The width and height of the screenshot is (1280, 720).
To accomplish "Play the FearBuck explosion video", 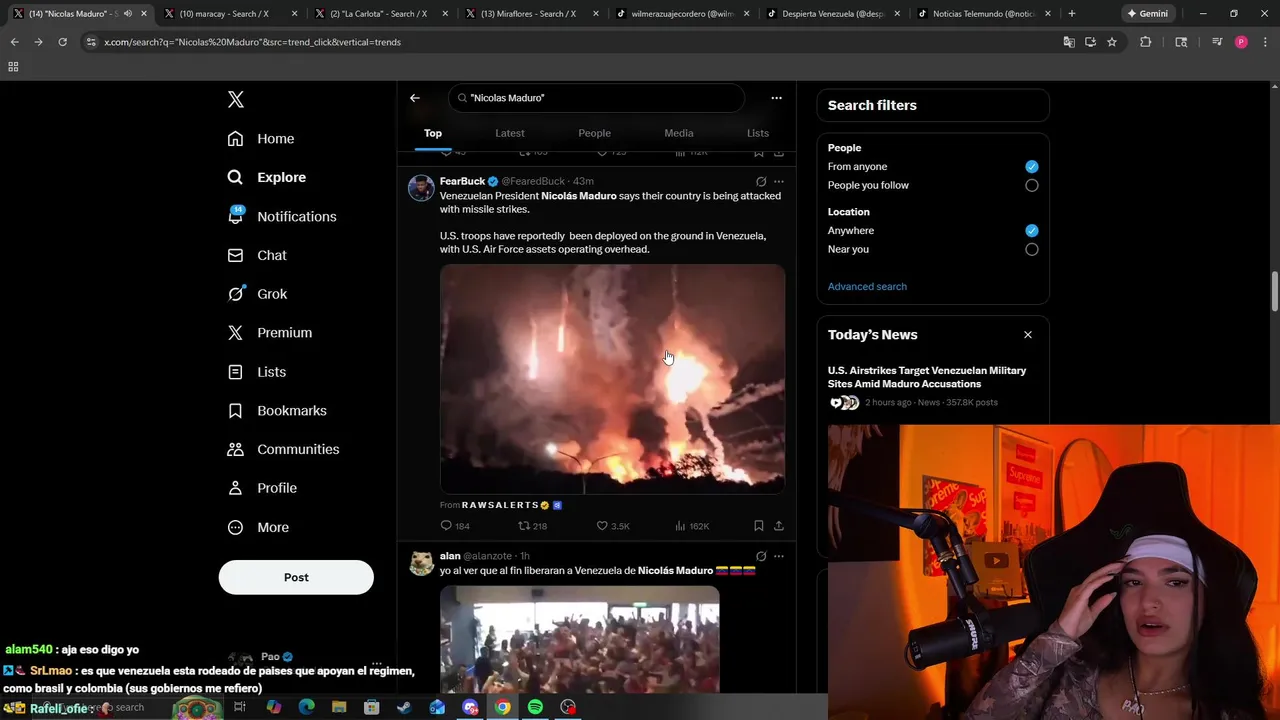I will point(612,379).
